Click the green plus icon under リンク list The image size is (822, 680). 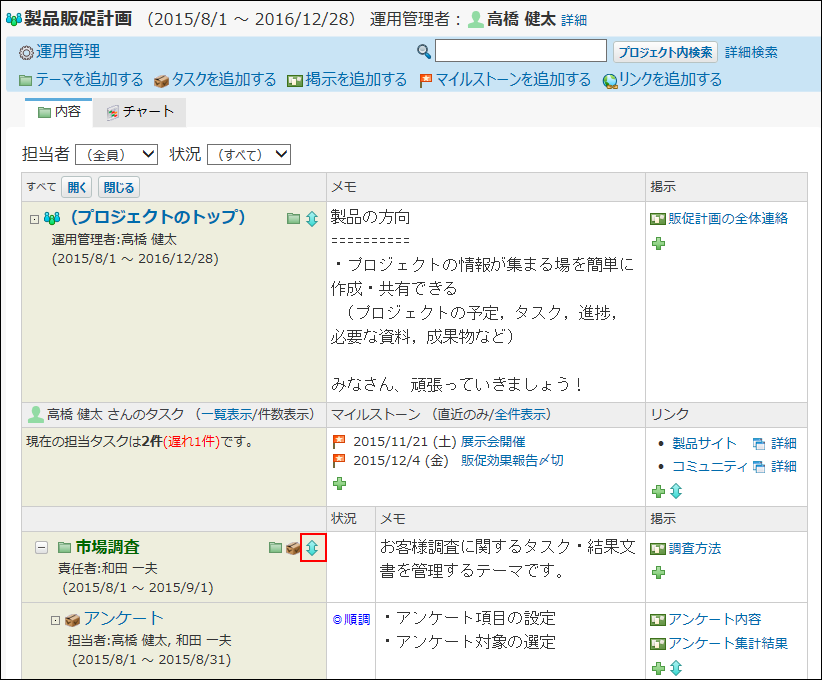(x=658, y=491)
